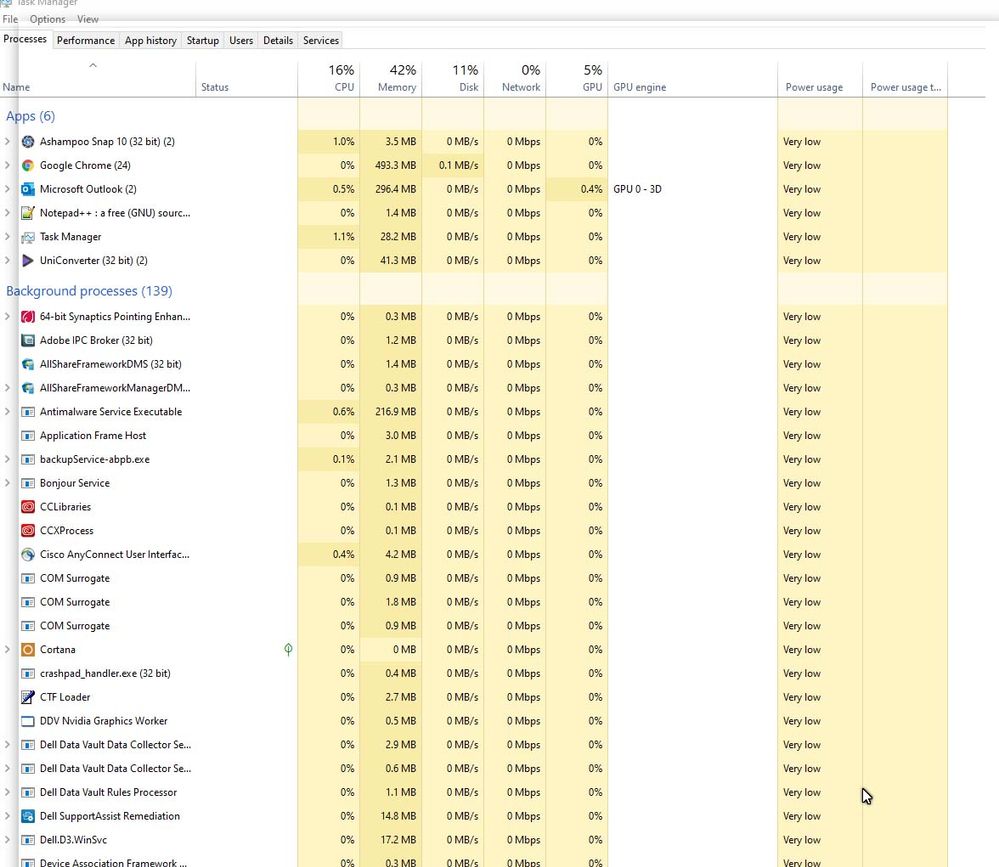This screenshot has height=867, width=999.
Task: Select the GPU 0 - 3D cell
Action: [693, 189]
